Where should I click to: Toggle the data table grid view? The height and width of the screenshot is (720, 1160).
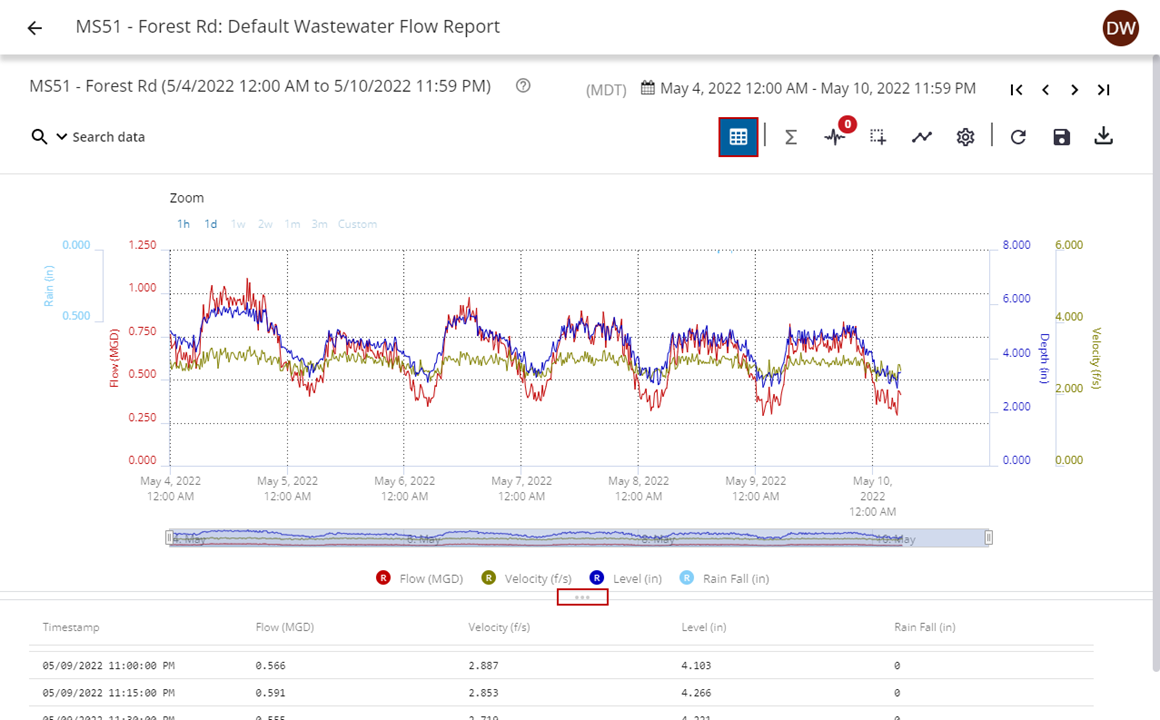click(738, 137)
